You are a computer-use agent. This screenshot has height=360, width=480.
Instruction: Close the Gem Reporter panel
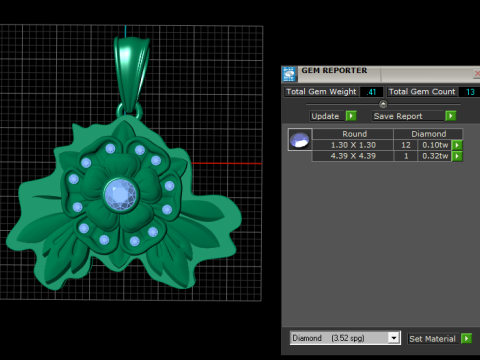[477, 74]
